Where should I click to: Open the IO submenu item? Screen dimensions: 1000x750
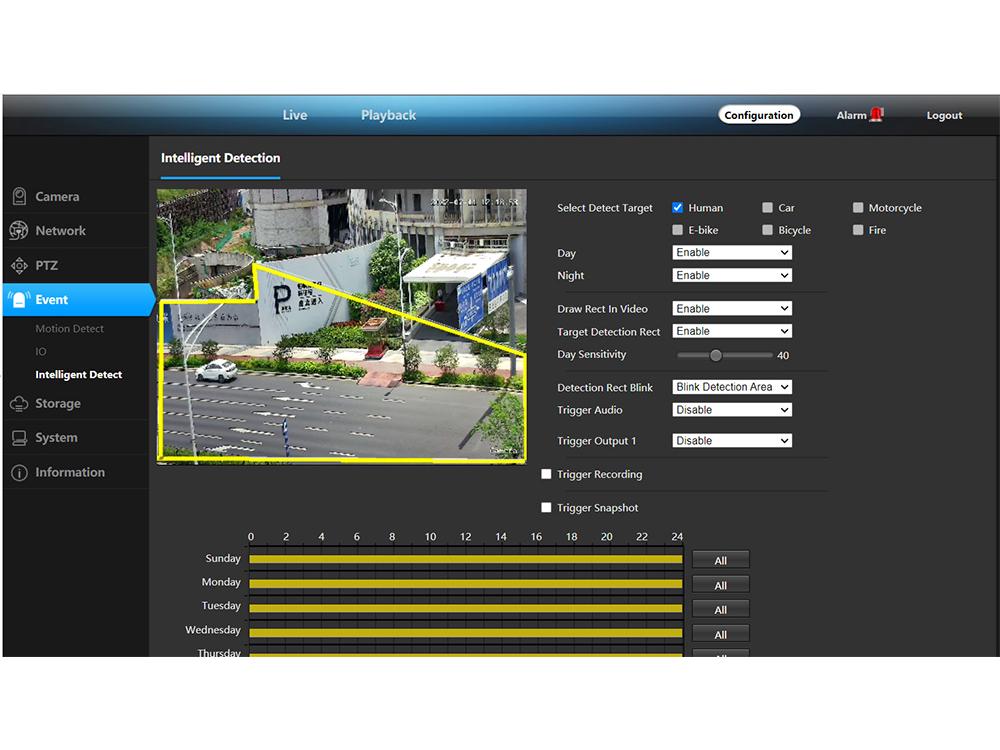pyautogui.click(x=41, y=351)
